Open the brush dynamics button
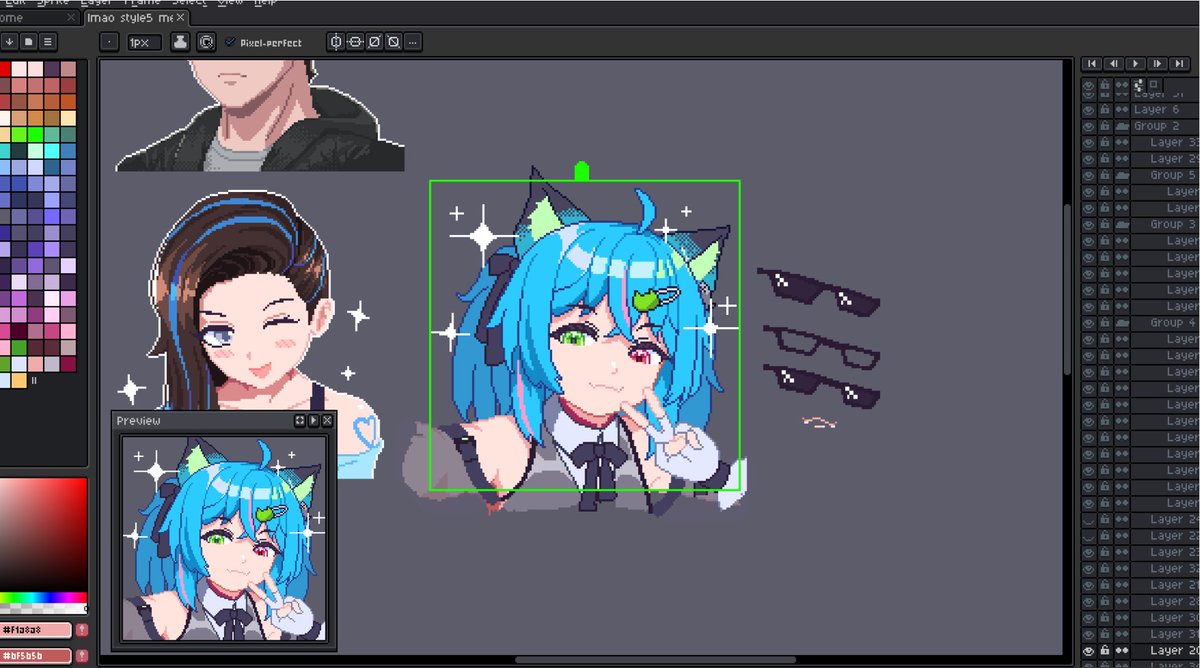The width and height of the screenshot is (1200, 668). [205, 42]
